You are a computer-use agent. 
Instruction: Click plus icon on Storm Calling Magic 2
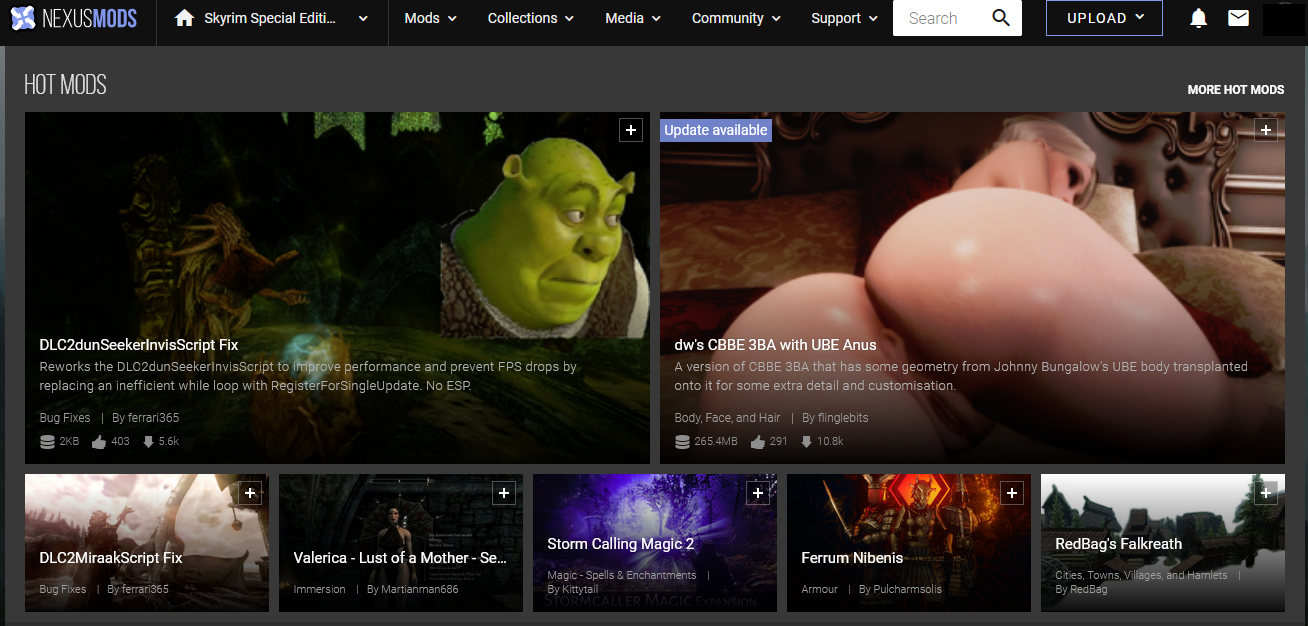pos(757,493)
